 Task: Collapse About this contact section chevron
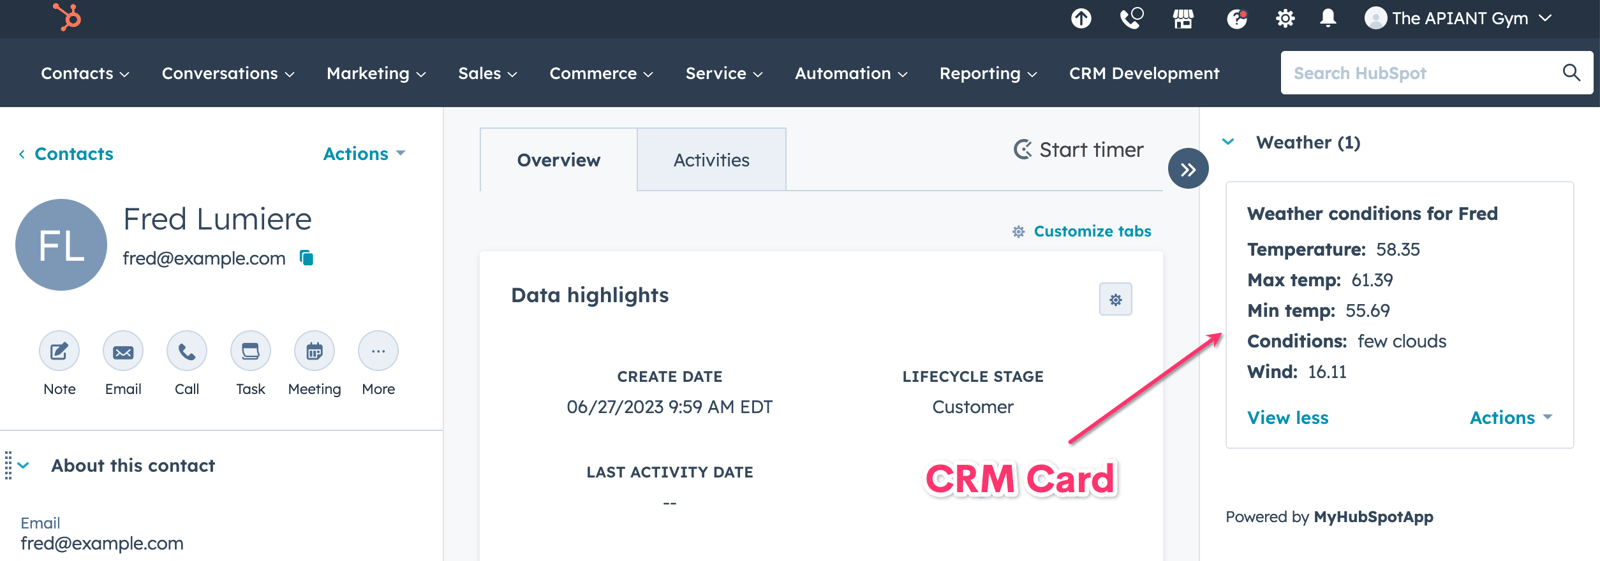[x=24, y=465]
